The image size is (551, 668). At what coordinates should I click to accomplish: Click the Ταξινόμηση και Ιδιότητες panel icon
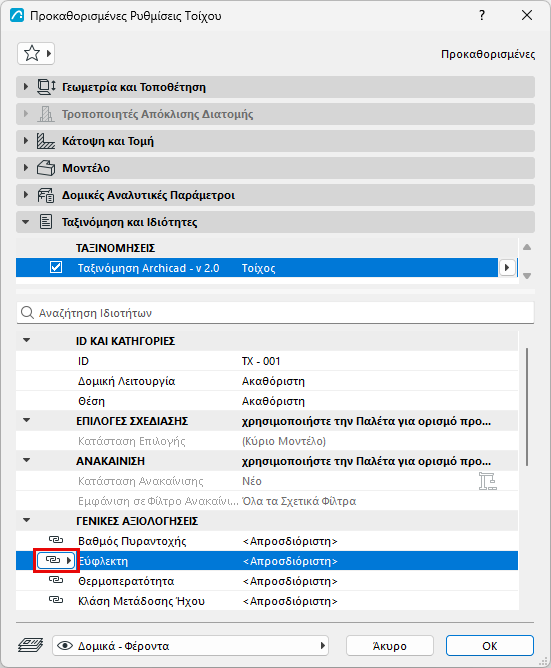coord(46,222)
